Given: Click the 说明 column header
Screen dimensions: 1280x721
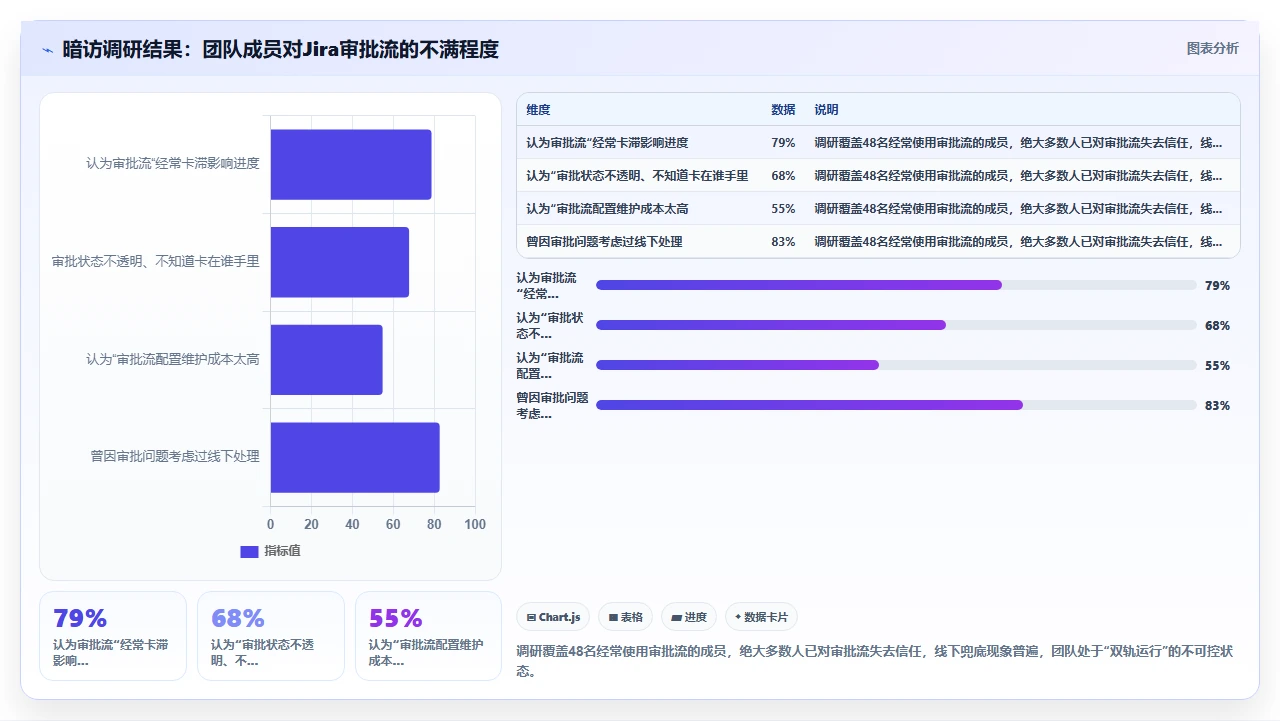Looking at the screenshot, I should (826, 110).
